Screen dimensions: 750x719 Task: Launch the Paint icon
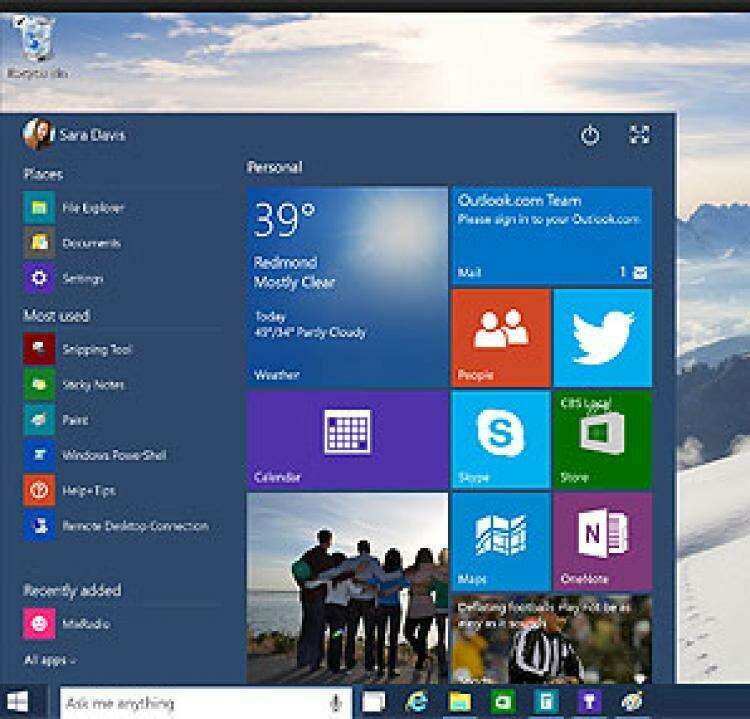tap(39, 420)
